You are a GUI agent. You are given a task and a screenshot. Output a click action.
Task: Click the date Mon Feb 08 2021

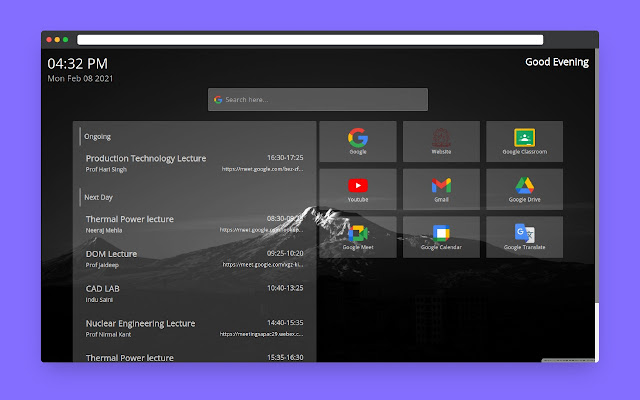[x=80, y=78]
